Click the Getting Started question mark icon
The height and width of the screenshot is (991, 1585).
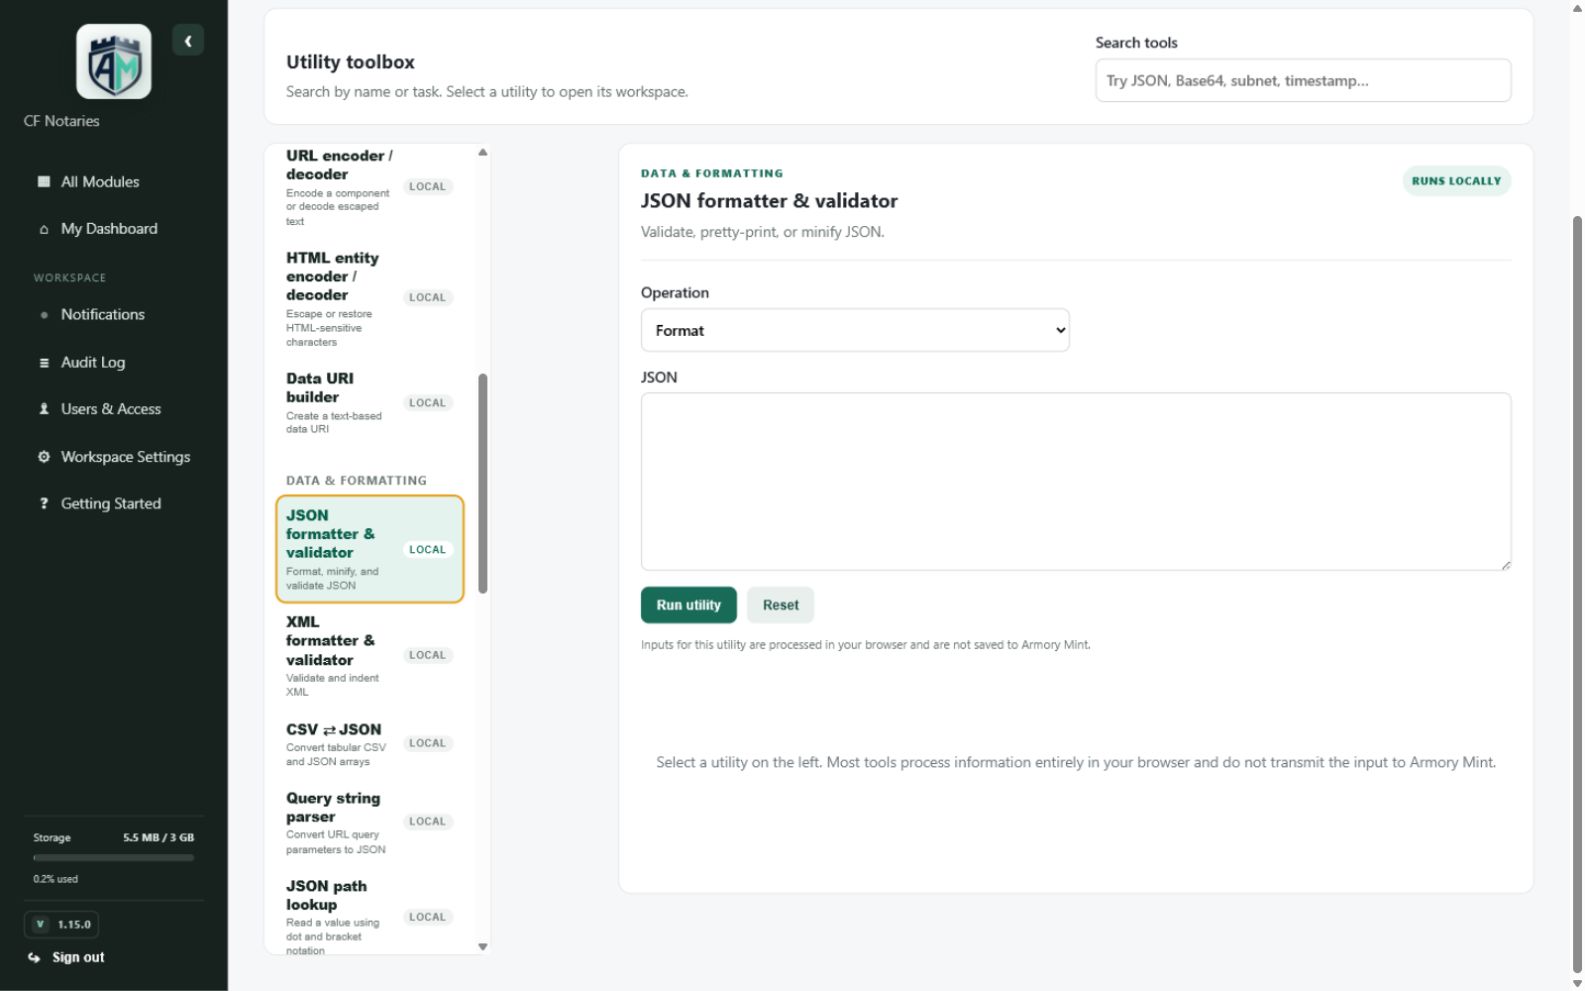click(x=43, y=504)
